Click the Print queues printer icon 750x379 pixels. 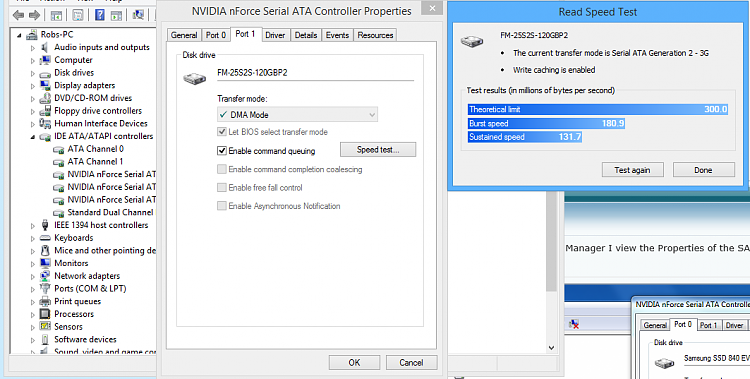(x=45, y=301)
